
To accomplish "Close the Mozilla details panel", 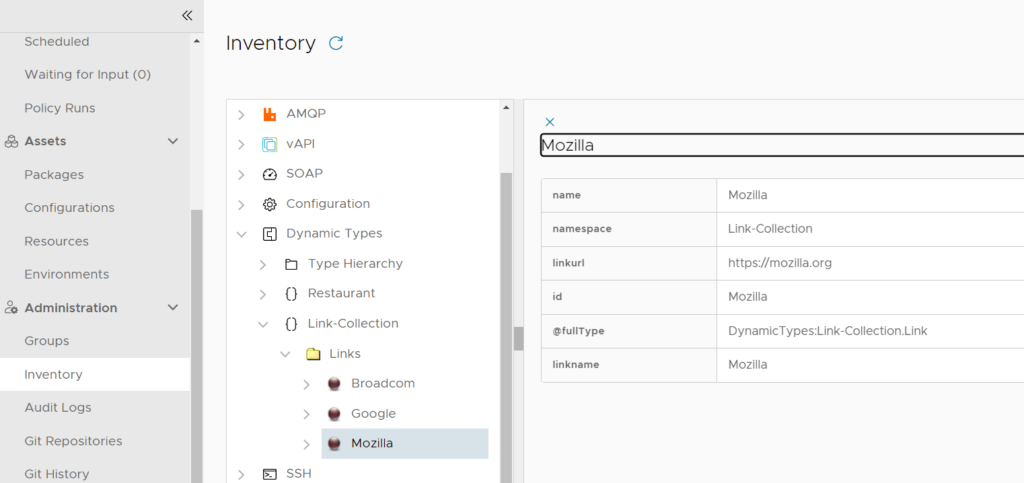I will pos(550,122).
